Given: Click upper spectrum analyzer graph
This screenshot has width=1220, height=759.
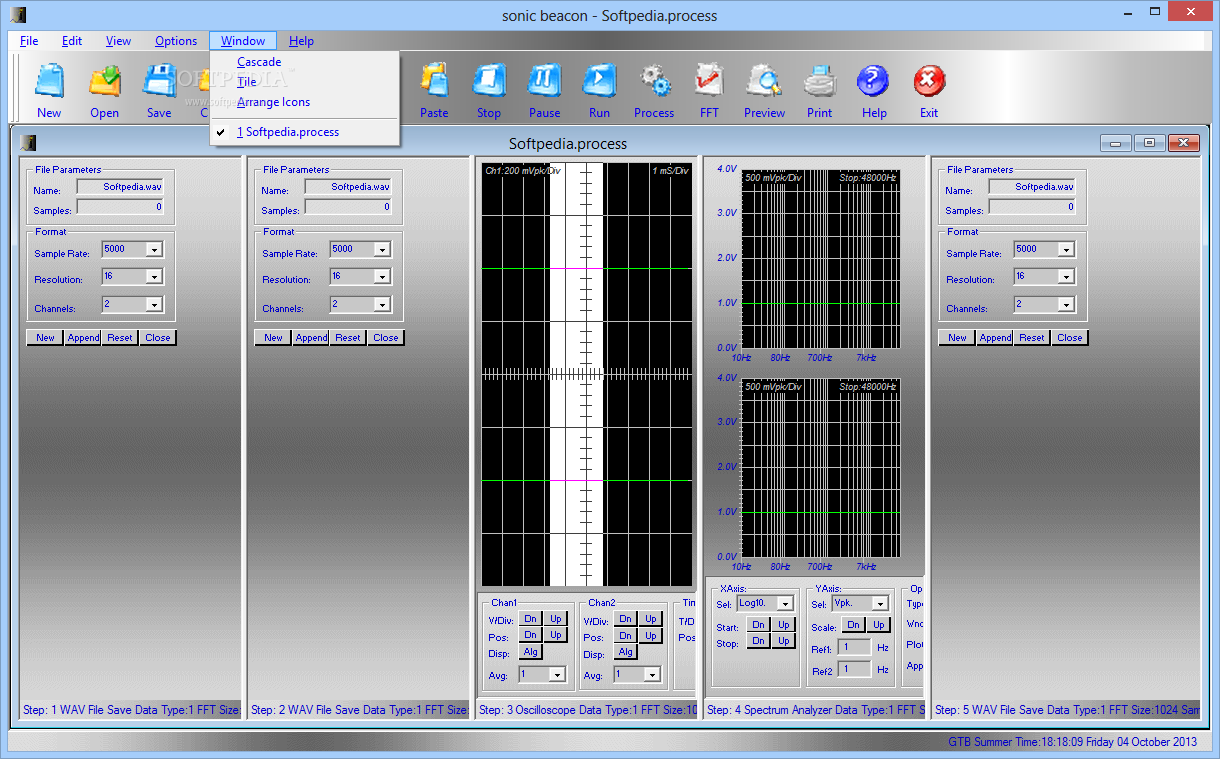Looking at the screenshot, I should [x=820, y=258].
